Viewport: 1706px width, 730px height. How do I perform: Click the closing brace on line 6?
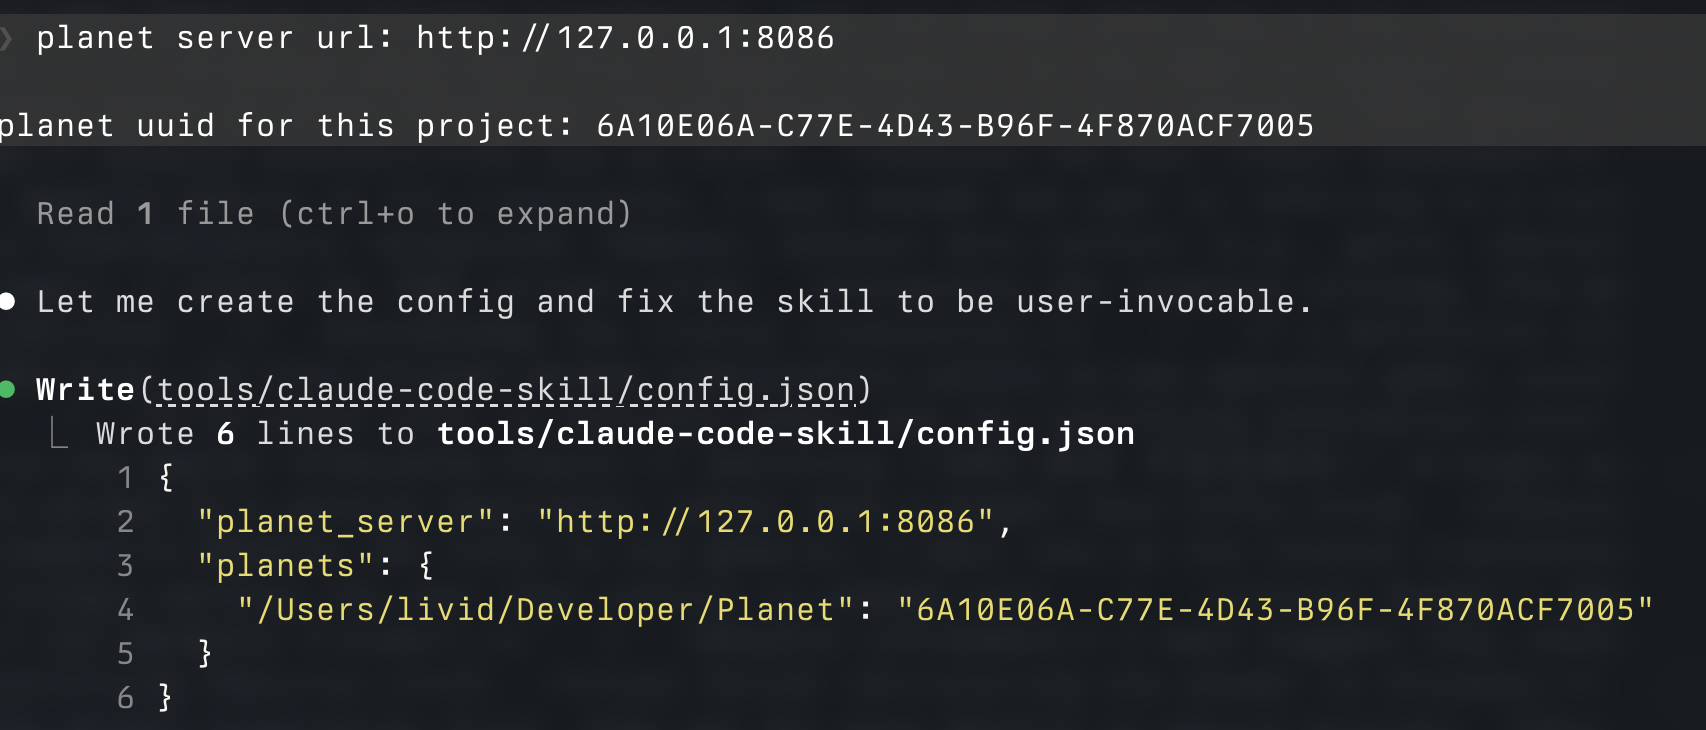[x=165, y=698]
